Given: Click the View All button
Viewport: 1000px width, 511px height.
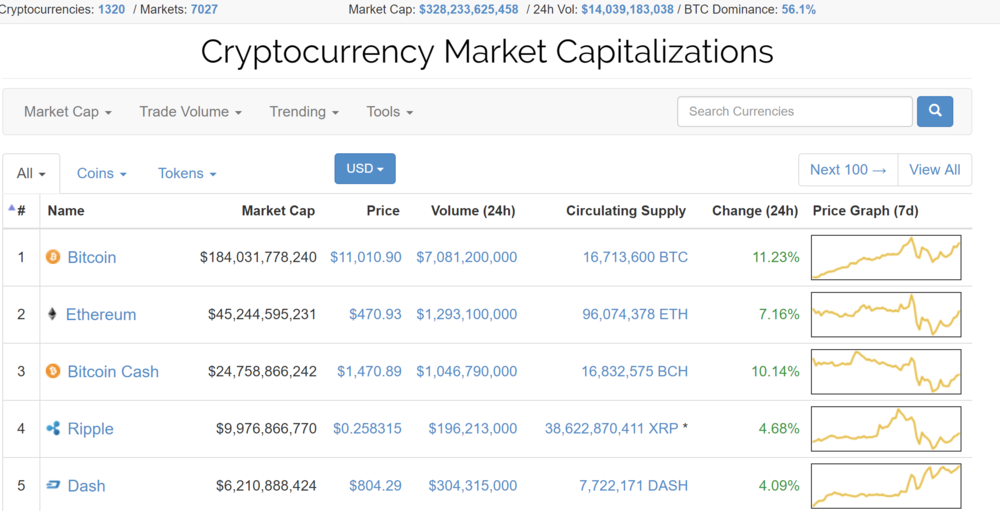Looking at the screenshot, I should (934, 170).
